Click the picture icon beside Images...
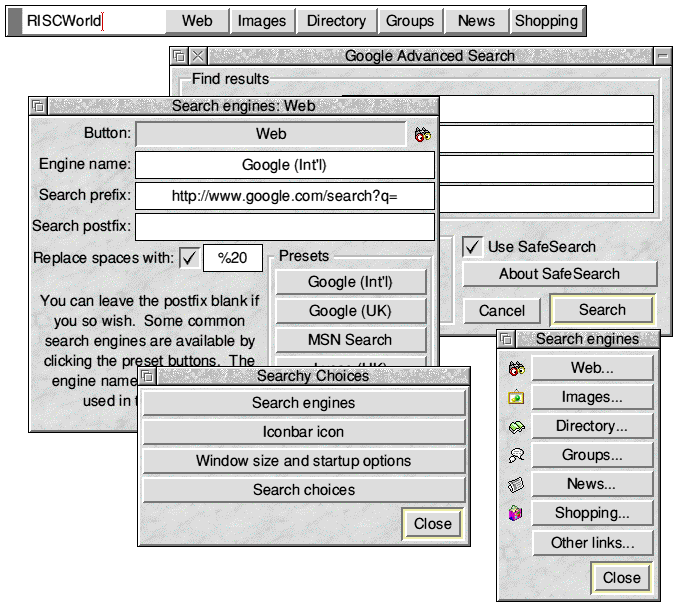Viewport: 678px width, 610px height. click(x=516, y=397)
